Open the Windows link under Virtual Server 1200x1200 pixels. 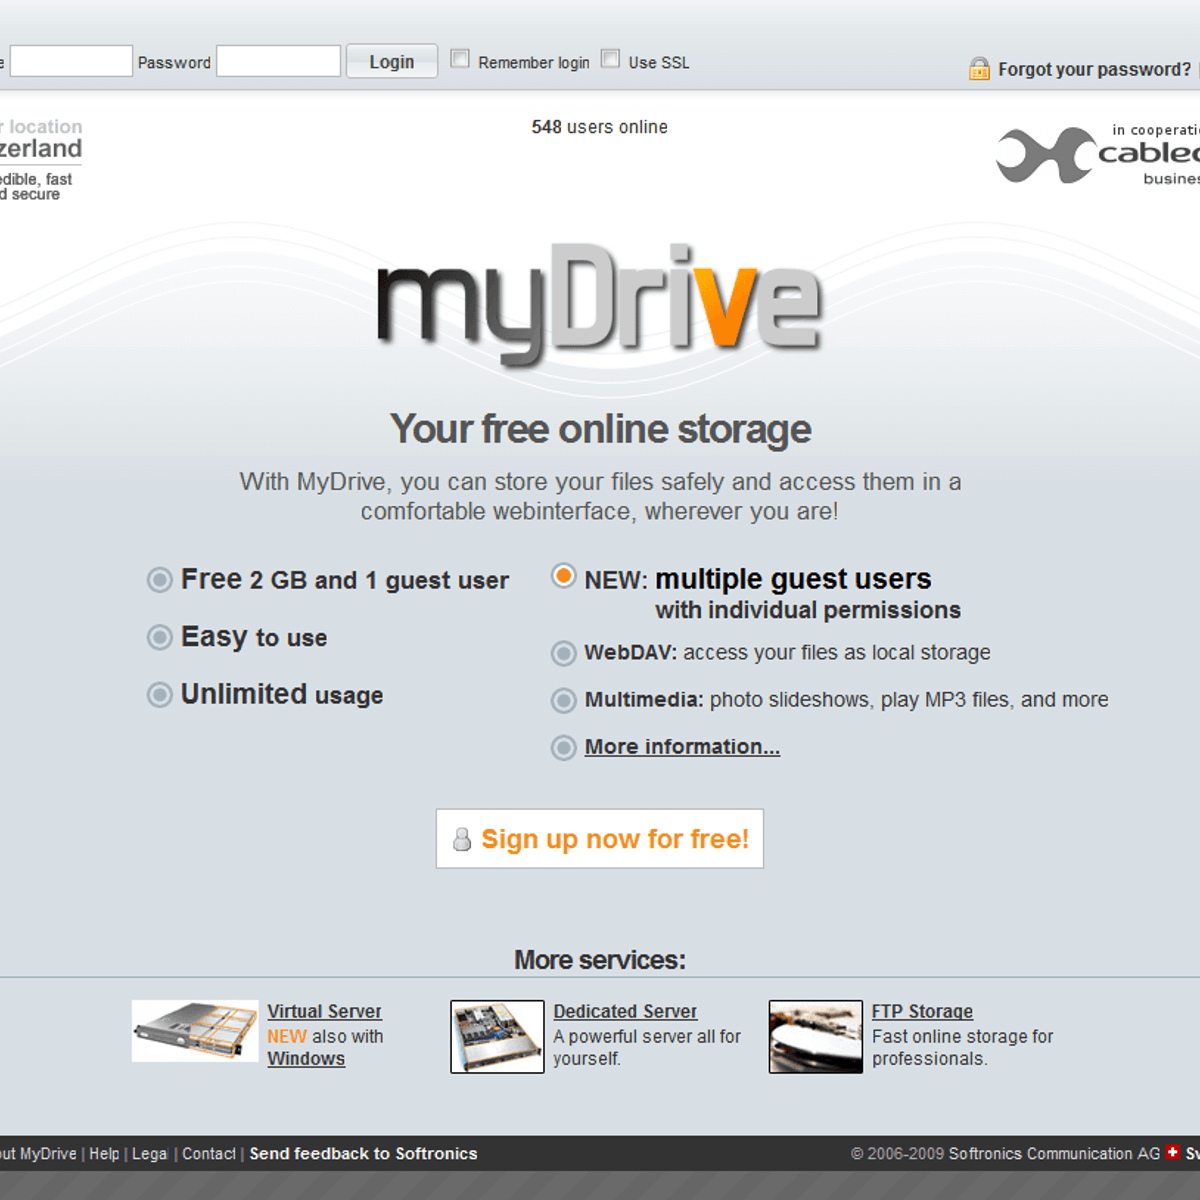tap(306, 1058)
